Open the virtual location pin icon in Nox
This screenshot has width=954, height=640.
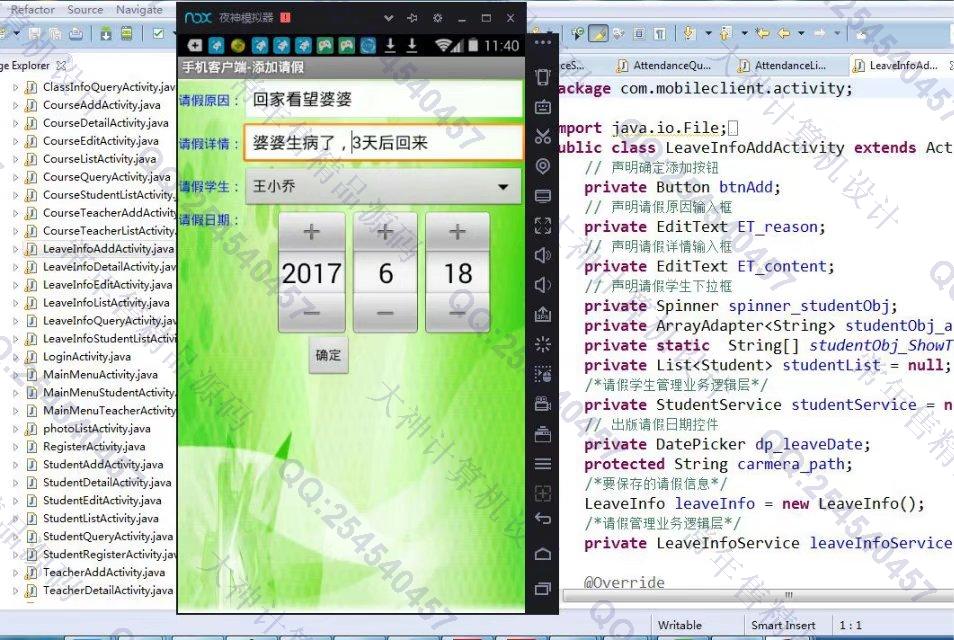(543, 165)
